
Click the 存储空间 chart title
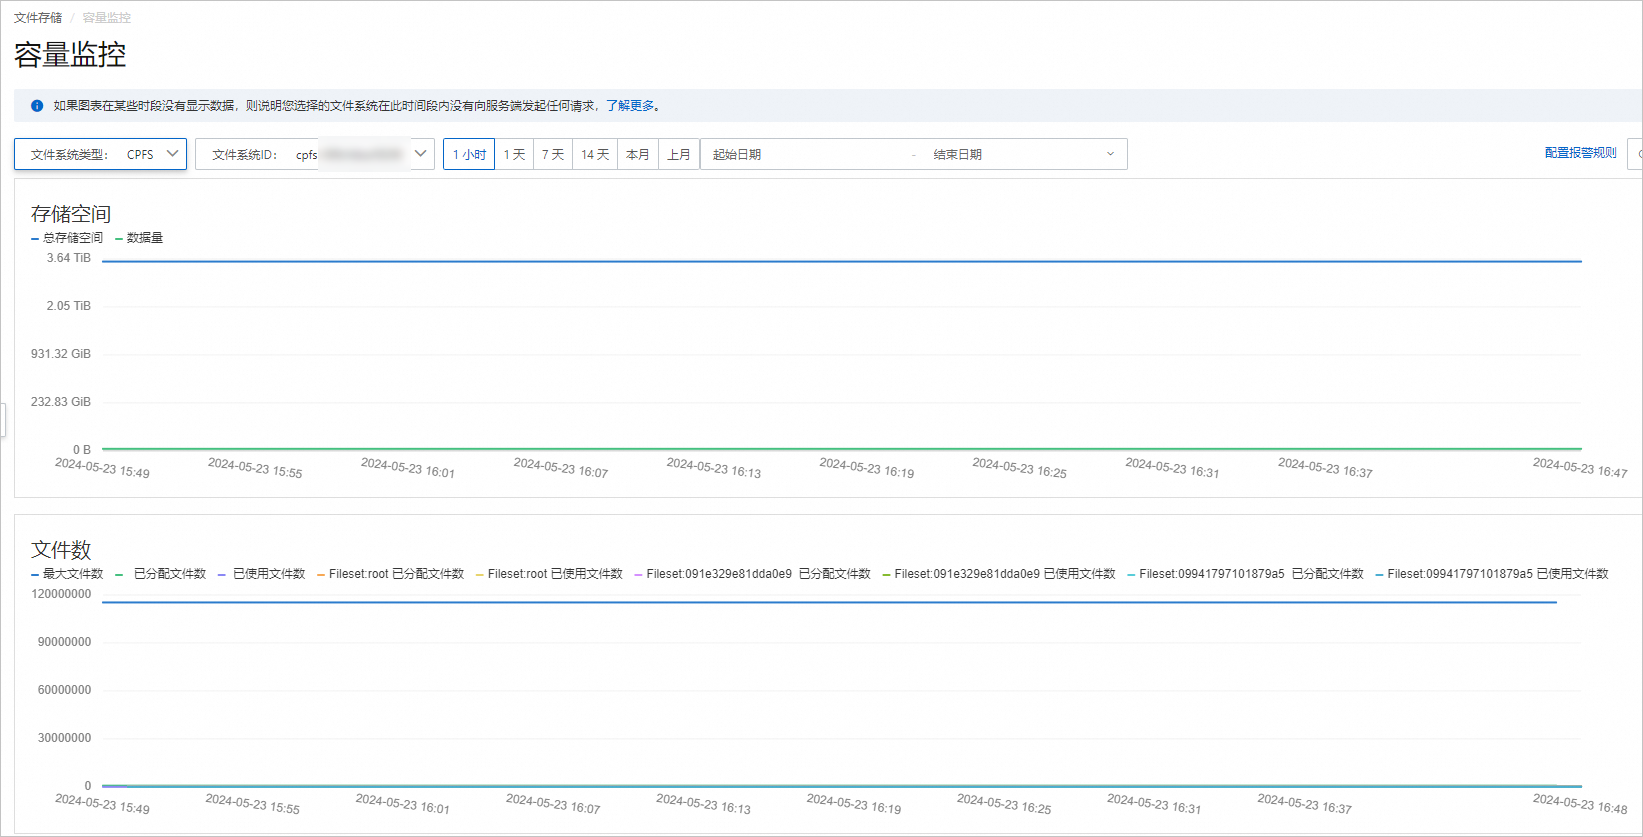click(x=71, y=214)
